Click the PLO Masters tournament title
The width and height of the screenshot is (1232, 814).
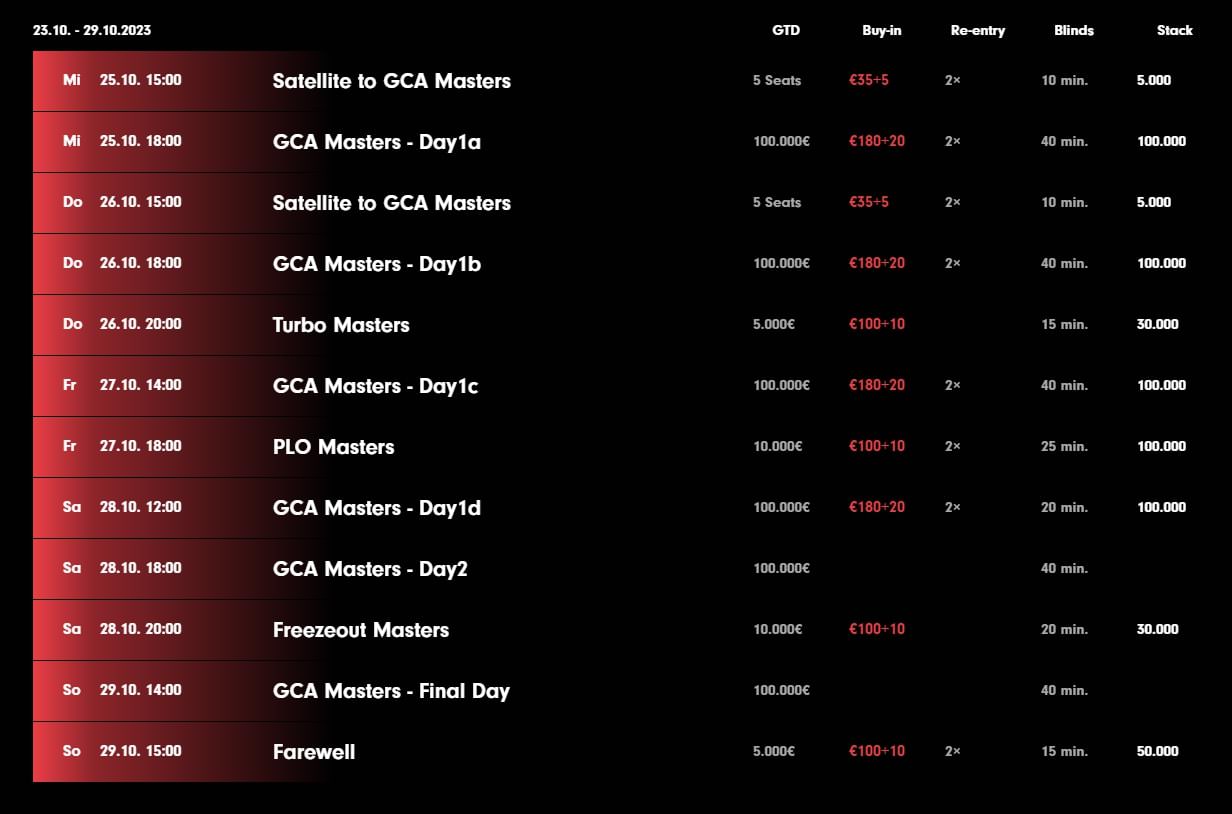[333, 447]
